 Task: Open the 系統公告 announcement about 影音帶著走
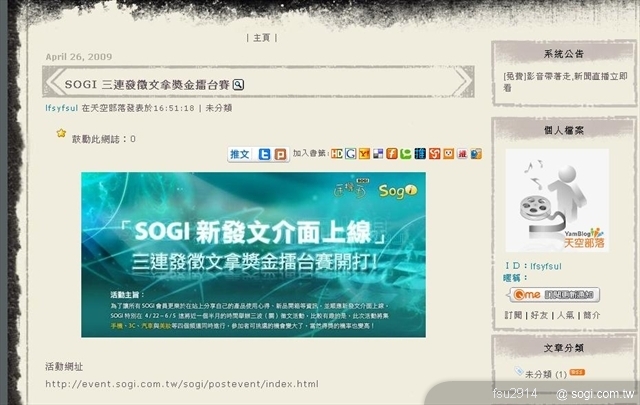pos(565,82)
